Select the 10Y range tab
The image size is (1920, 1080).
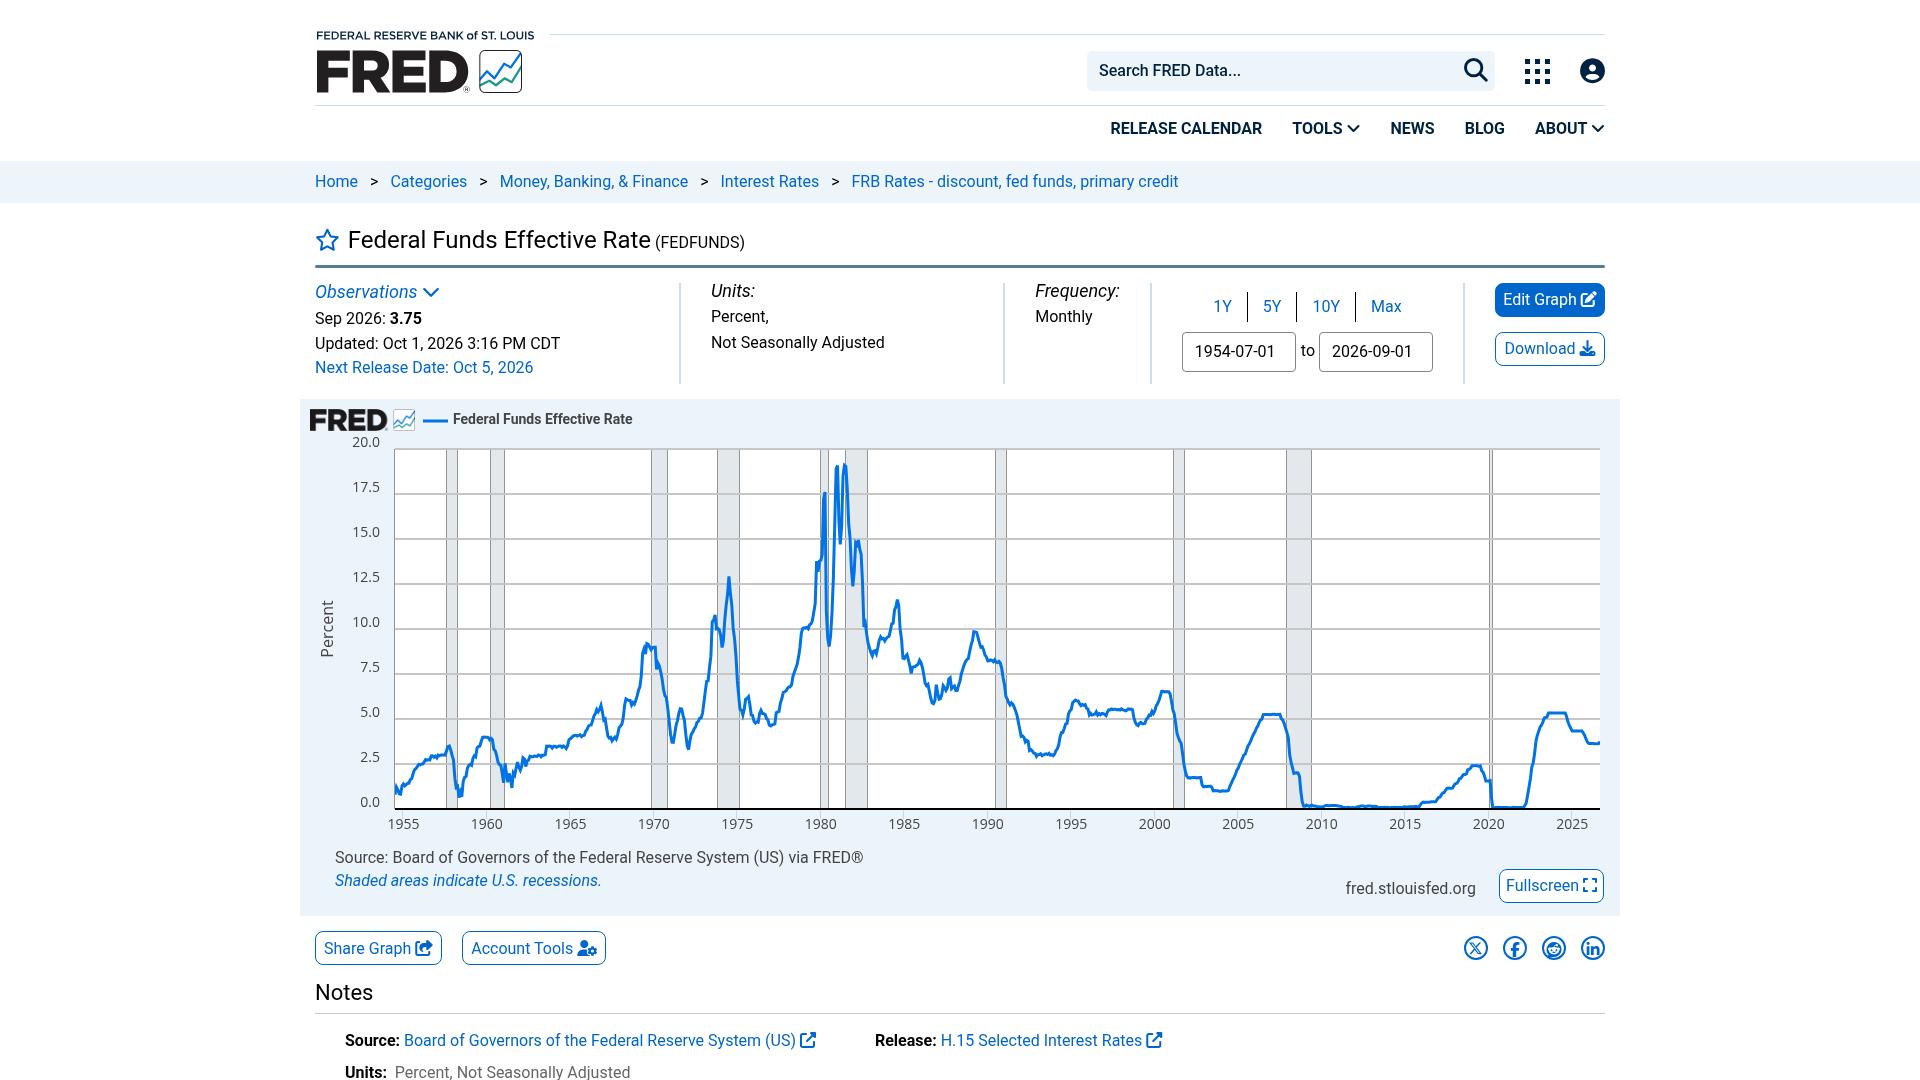[x=1326, y=307]
